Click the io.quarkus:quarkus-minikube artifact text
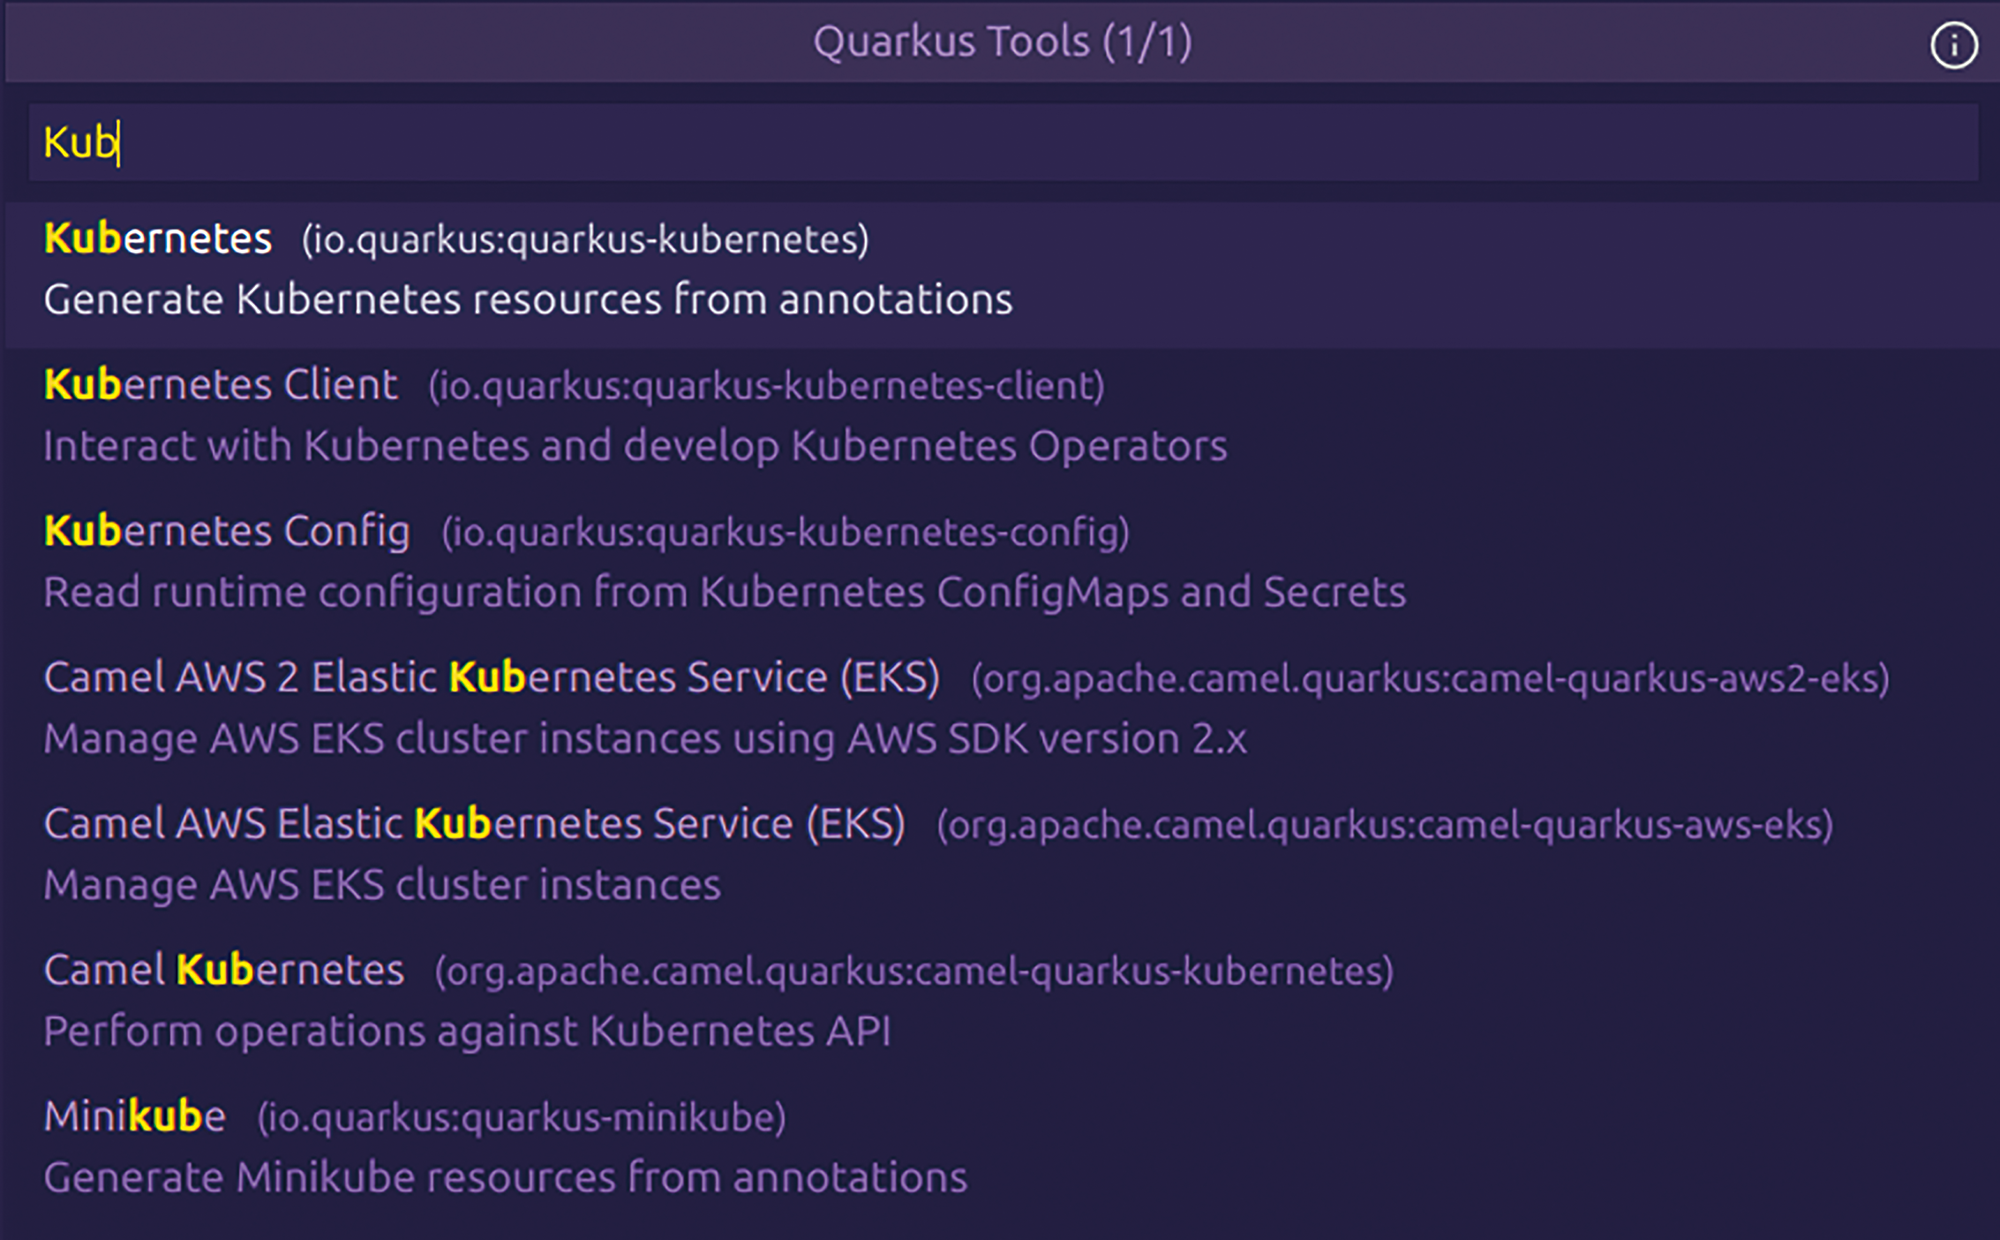Screen dimensions: 2000x1240 pyautogui.click(x=522, y=1118)
